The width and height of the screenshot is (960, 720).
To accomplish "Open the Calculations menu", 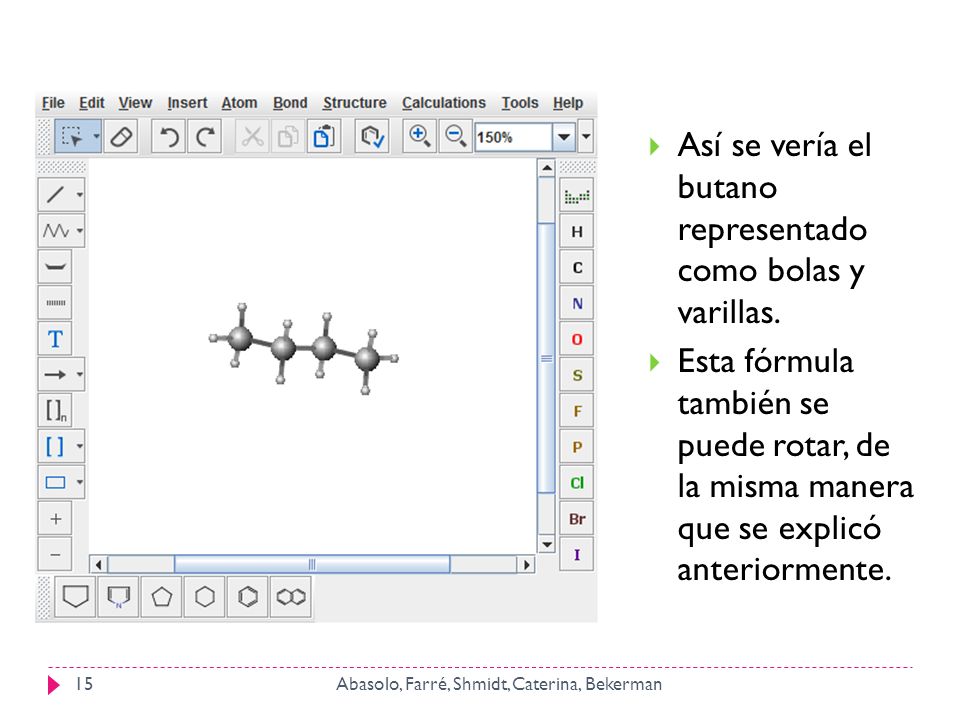I will [x=444, y=103].
